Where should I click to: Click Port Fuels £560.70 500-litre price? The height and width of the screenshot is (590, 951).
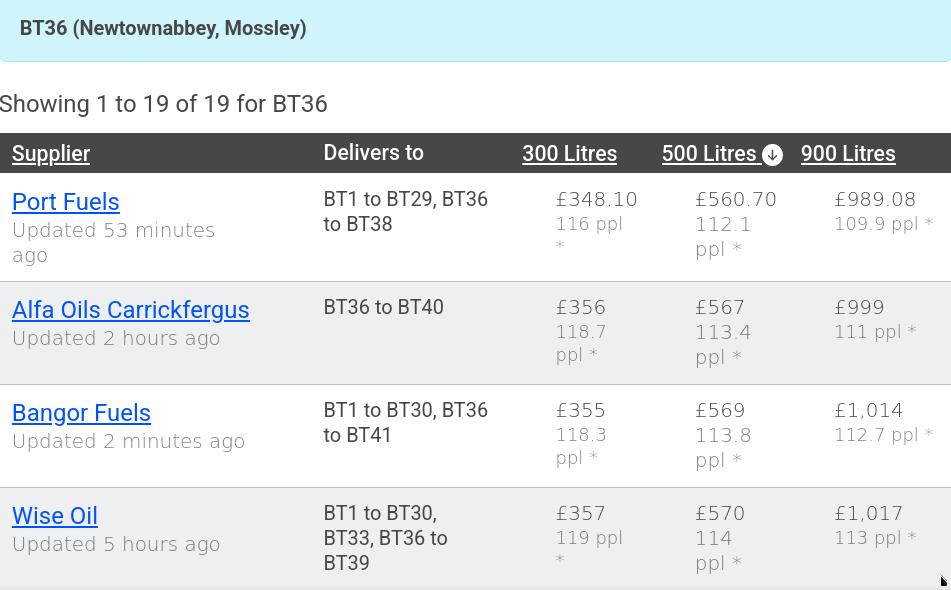click(736, 200)
